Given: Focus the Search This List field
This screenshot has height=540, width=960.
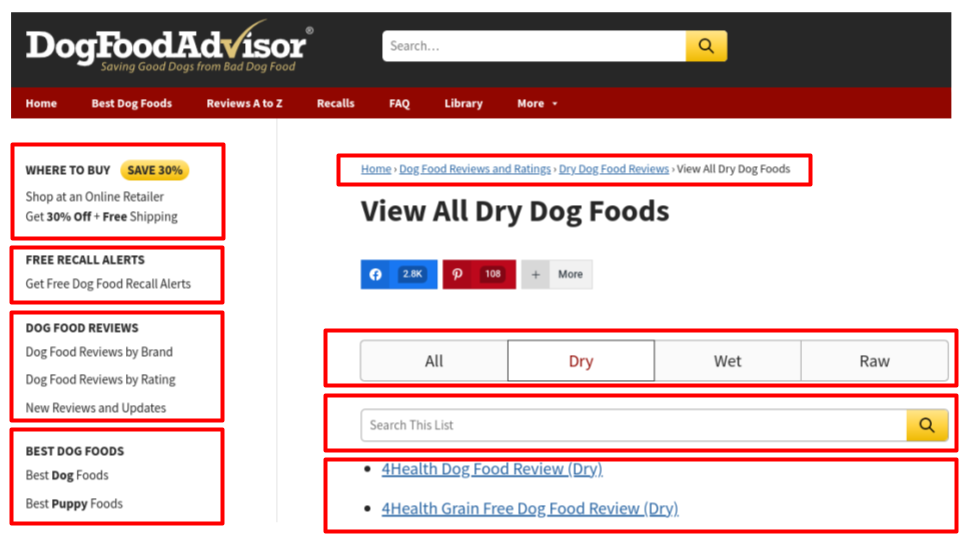Looking at the screenshot, I should [x=634, y=425].
